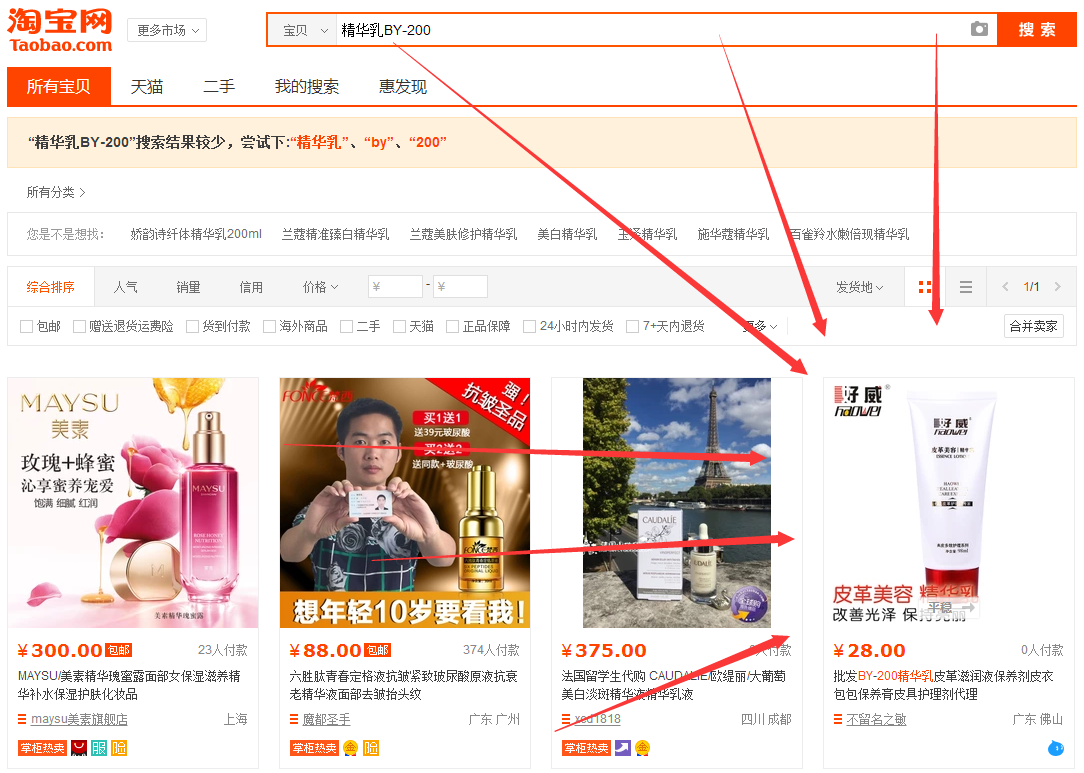The image size is (1084, 773).
Task: Click the shop icon beside 不留名之敏
Action: (838, 720)
